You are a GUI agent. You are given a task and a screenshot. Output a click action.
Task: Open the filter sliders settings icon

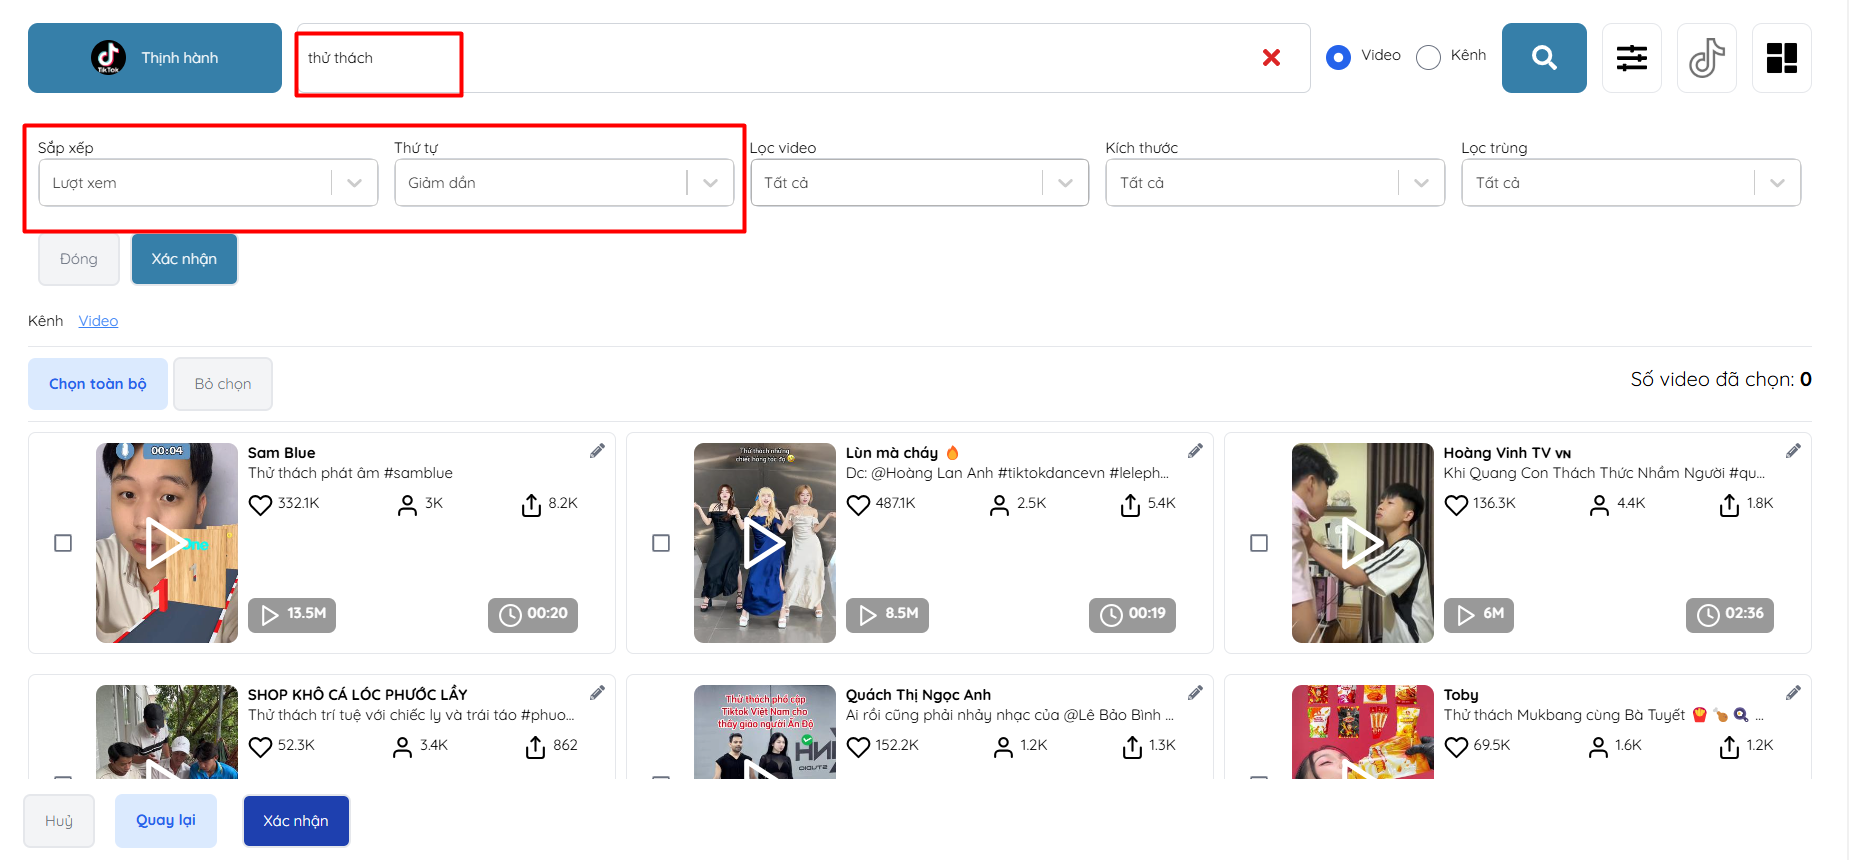[x=1631, y=58]
